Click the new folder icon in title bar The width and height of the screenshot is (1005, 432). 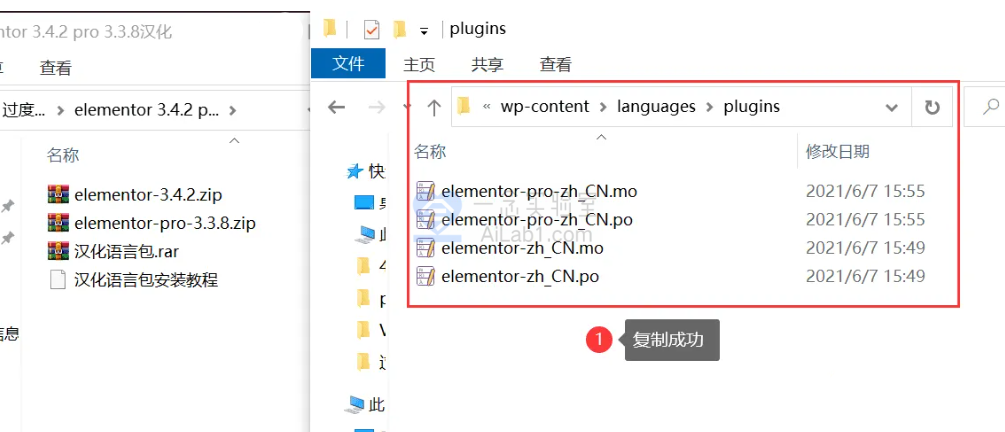[x=400, y=29]
